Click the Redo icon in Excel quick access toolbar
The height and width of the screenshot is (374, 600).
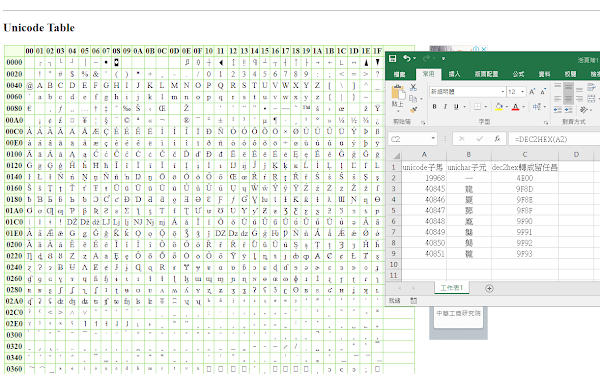[x=427, y=59]
